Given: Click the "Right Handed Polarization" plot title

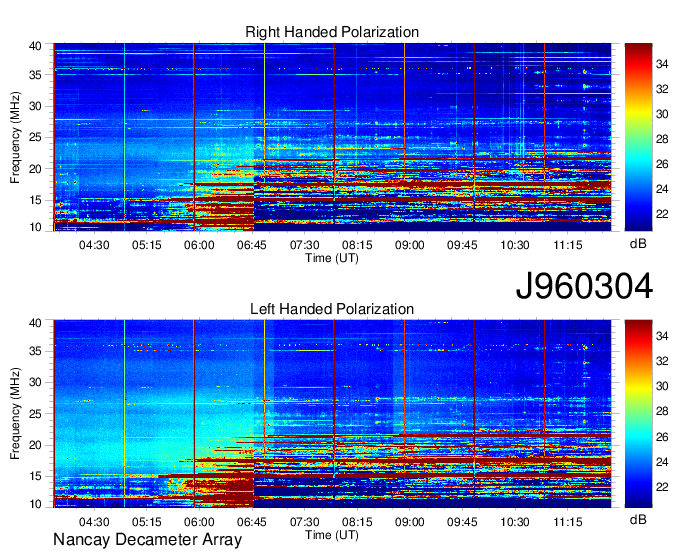Looking at the screenshot, I should [x=332, y=32].
